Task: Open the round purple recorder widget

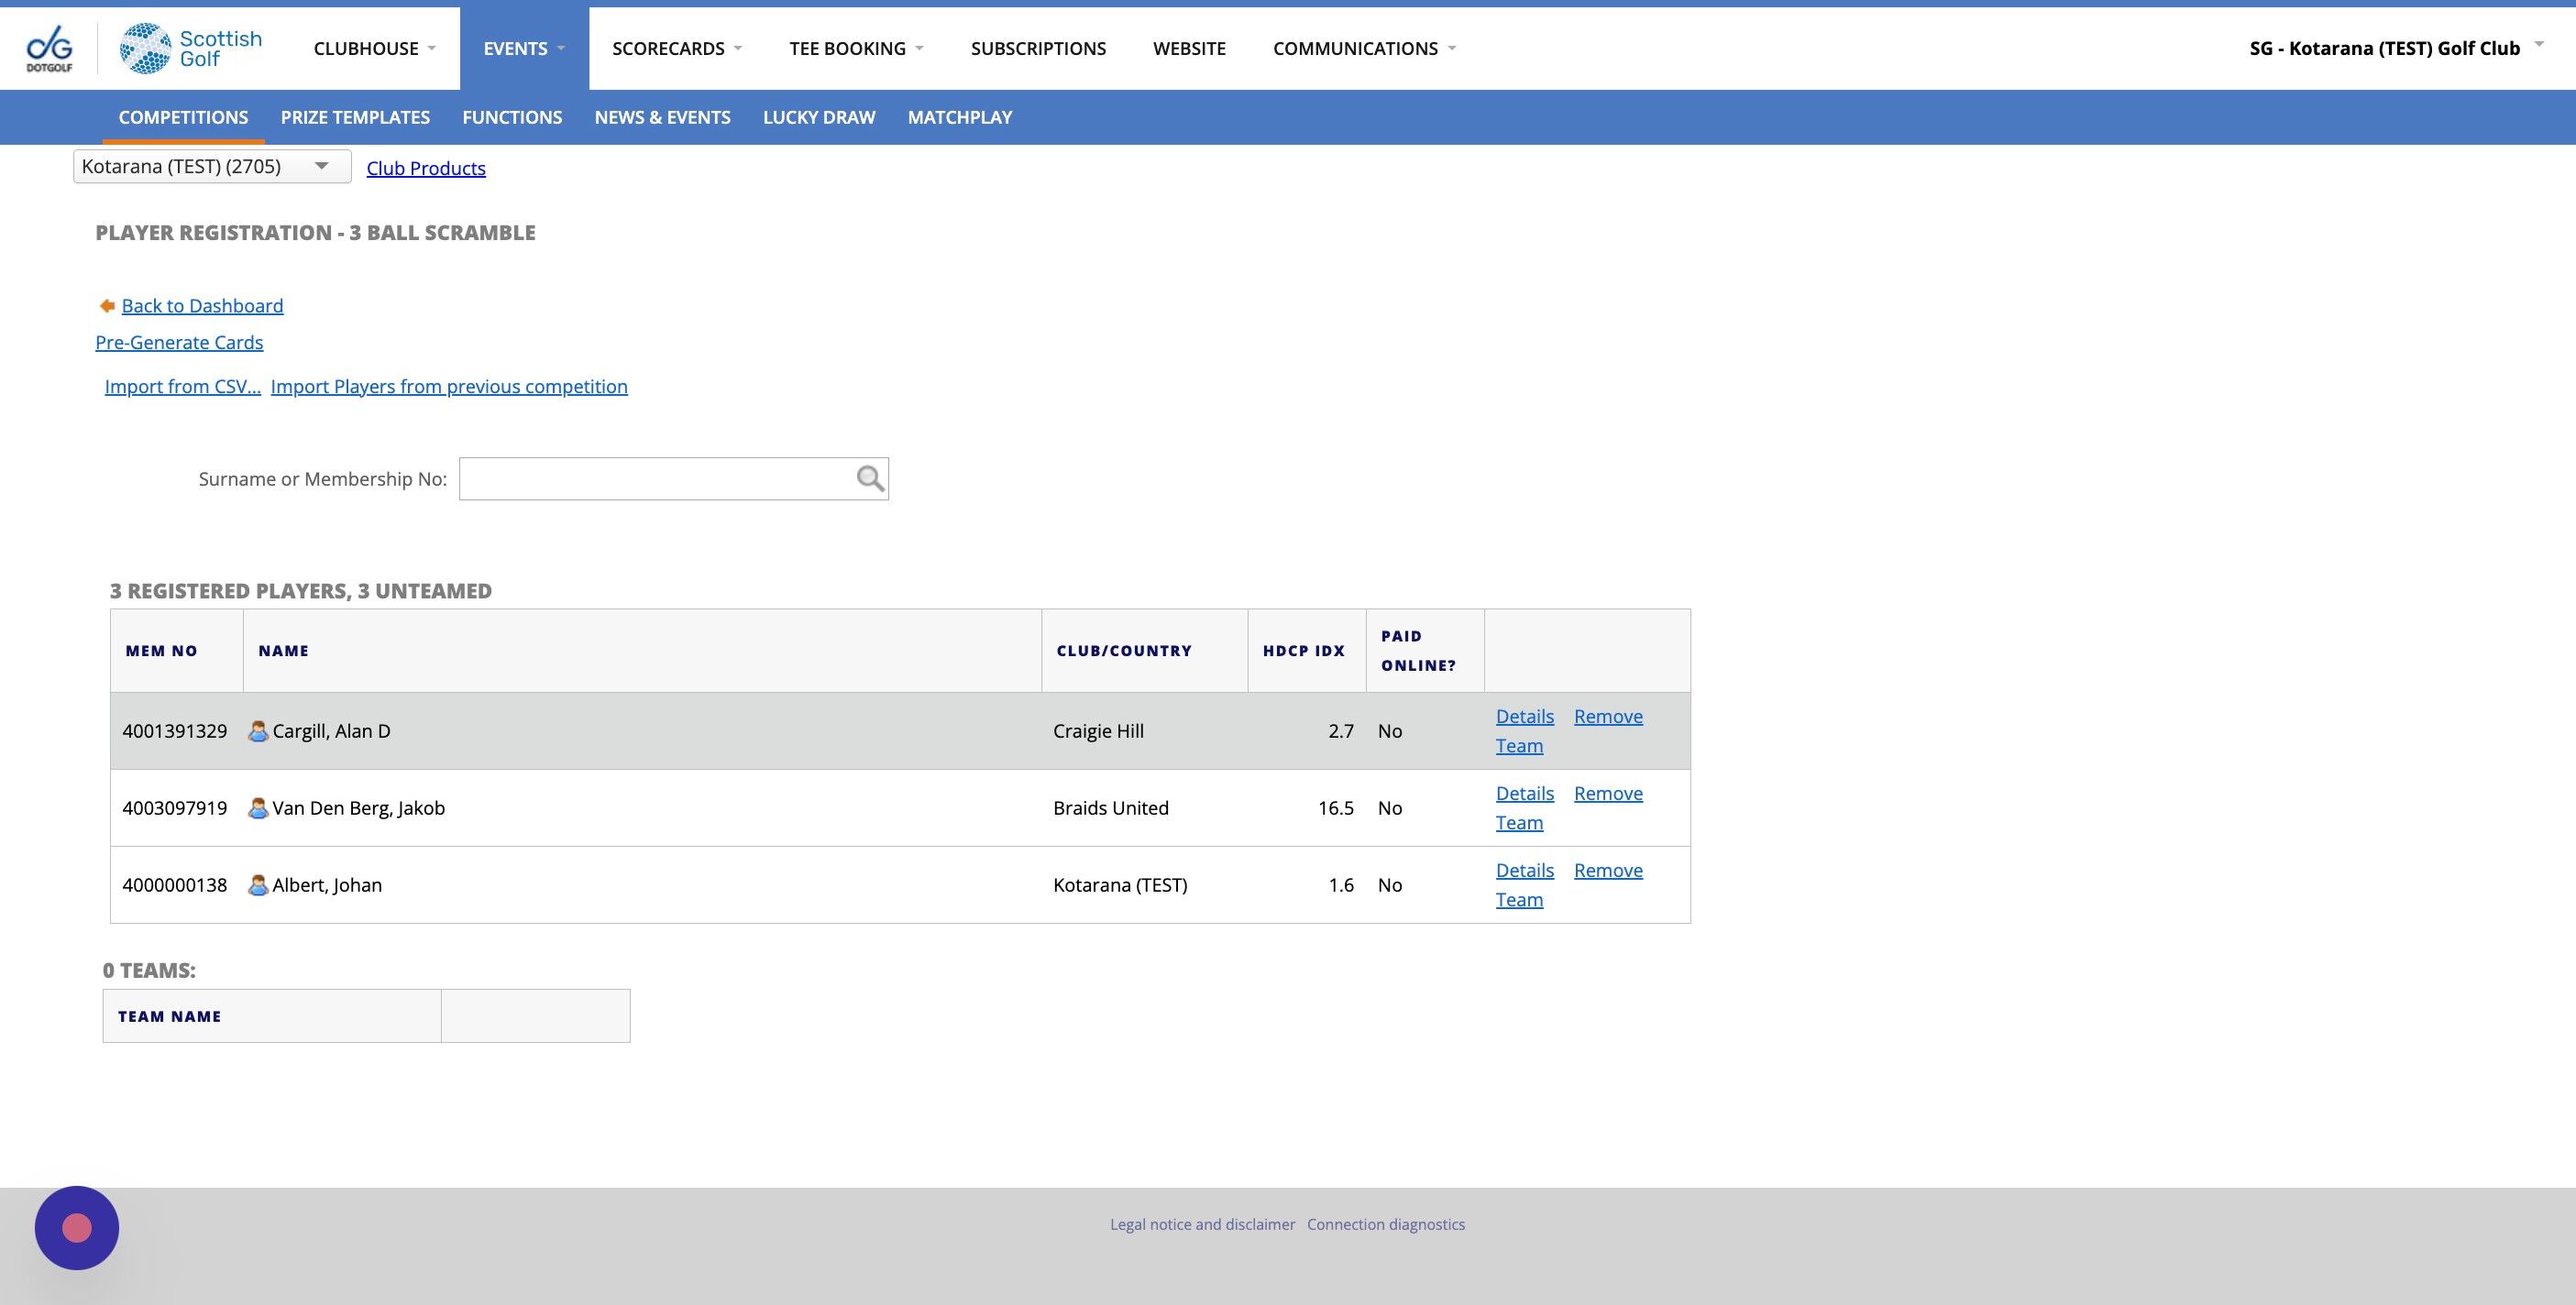Action: click(77, 1227)
